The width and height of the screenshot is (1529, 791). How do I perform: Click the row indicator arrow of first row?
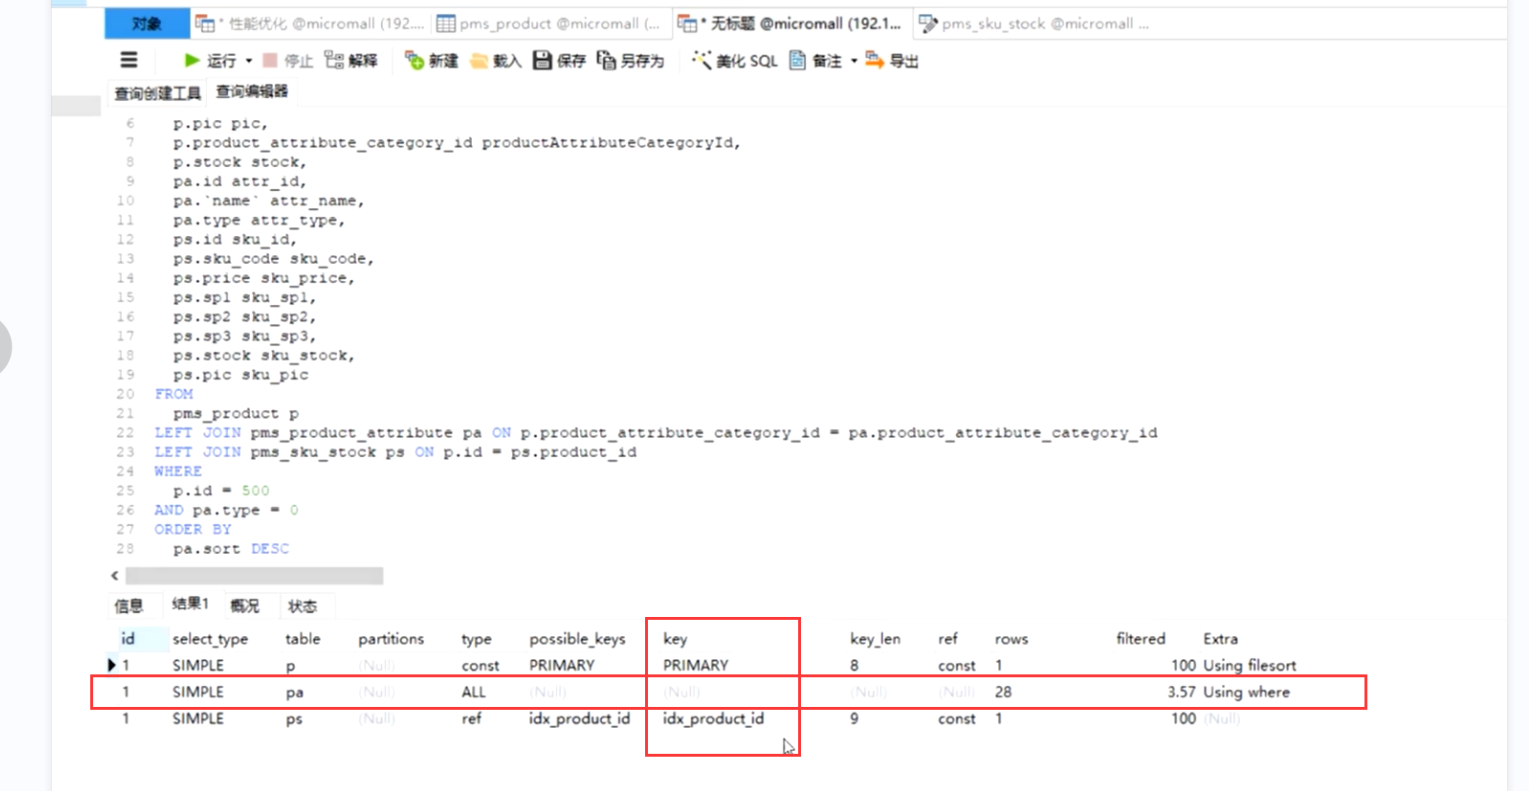coord(112,665)
